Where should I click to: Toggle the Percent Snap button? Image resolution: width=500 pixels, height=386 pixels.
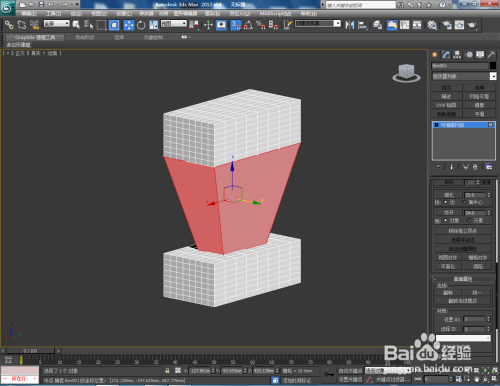click(261, 25)
